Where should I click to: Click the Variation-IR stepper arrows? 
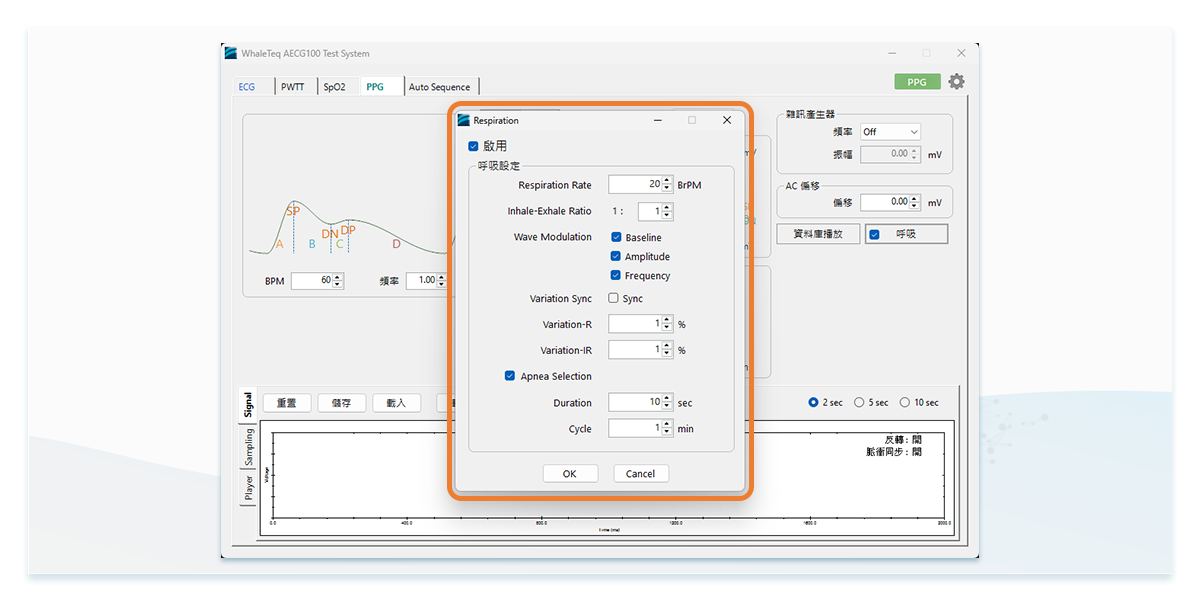click(x=667, y=350)
